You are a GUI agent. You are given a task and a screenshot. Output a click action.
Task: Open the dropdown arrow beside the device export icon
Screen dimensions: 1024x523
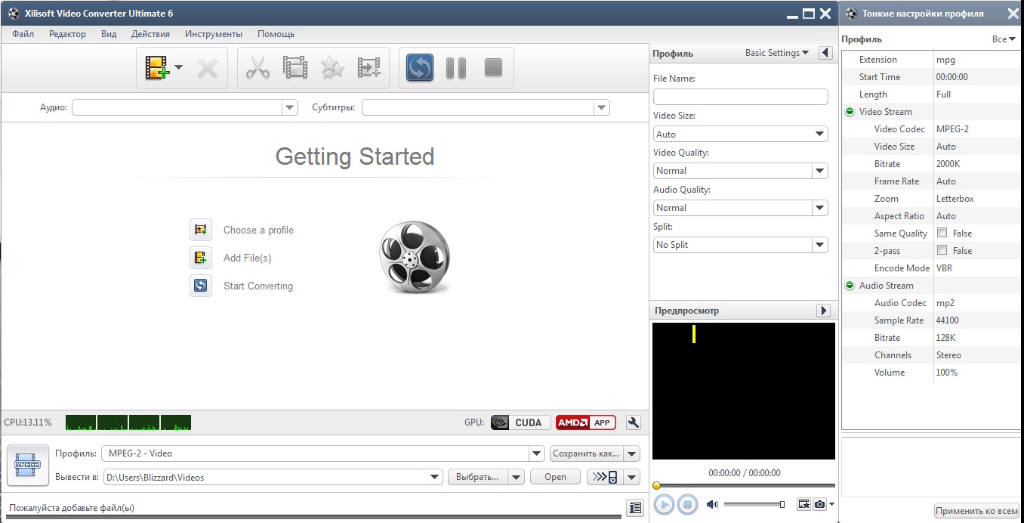pos(632,477)
